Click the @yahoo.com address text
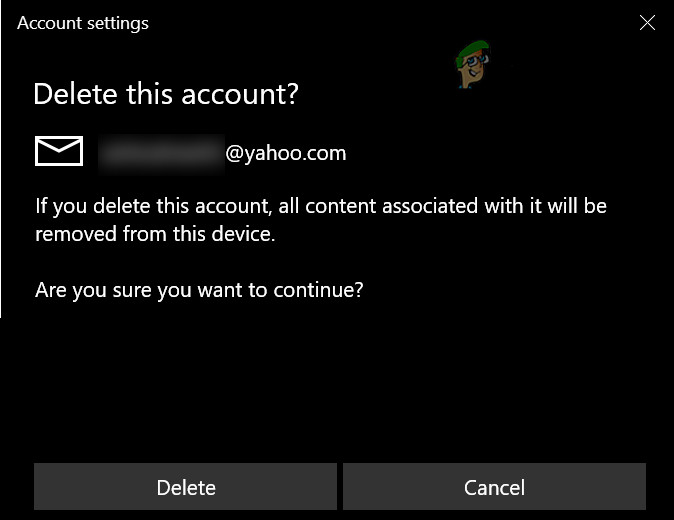This screenshot has height=520, width=674. tap(286, 153)
